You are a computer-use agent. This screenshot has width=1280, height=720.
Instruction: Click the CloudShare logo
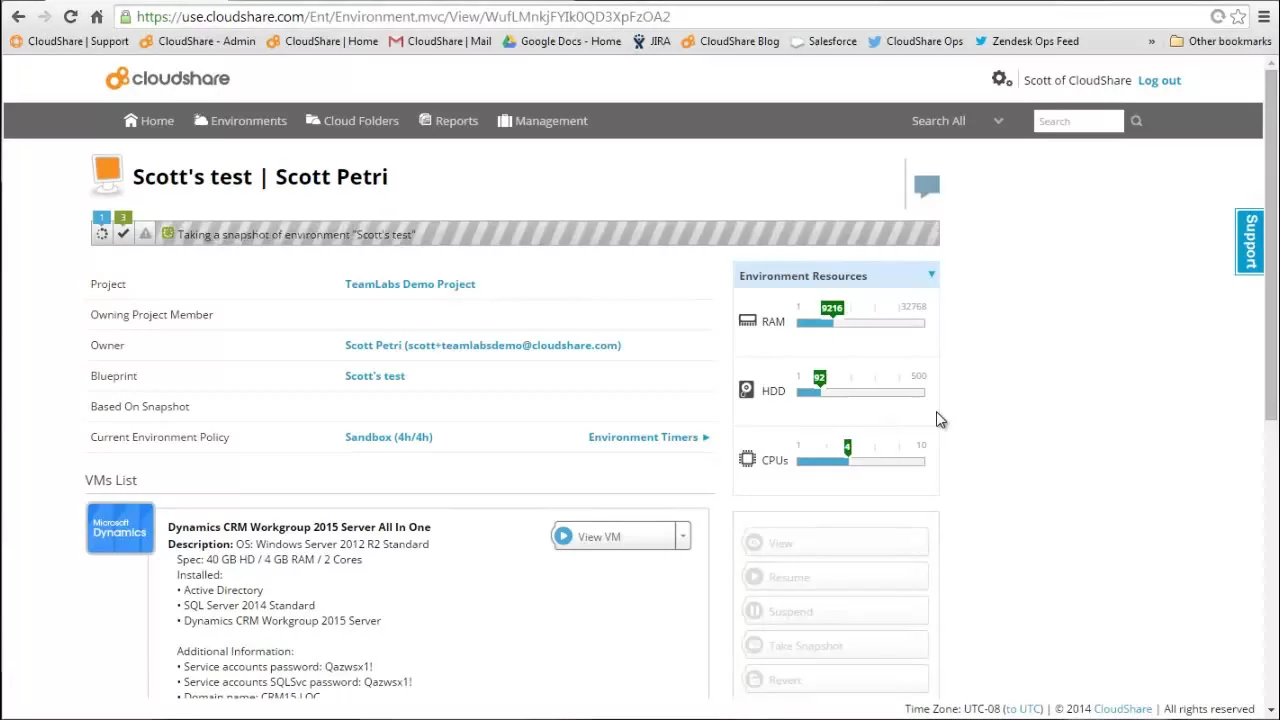(x=168, y=78)
